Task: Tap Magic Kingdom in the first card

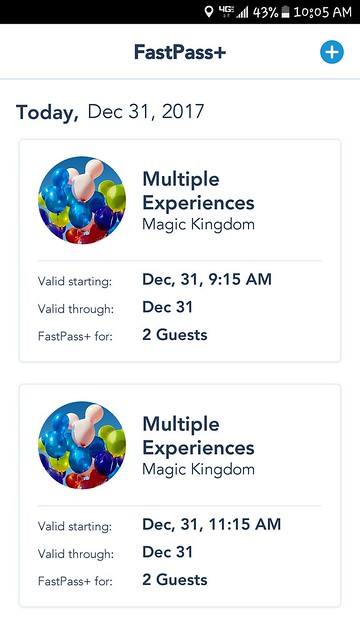Action: [198, 225]
